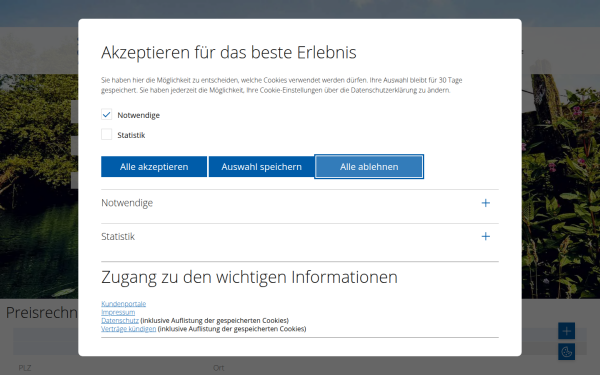Expand the Statistik section plus icon
The width and height of the screenshot is (600, 375).
coord(485,236)
